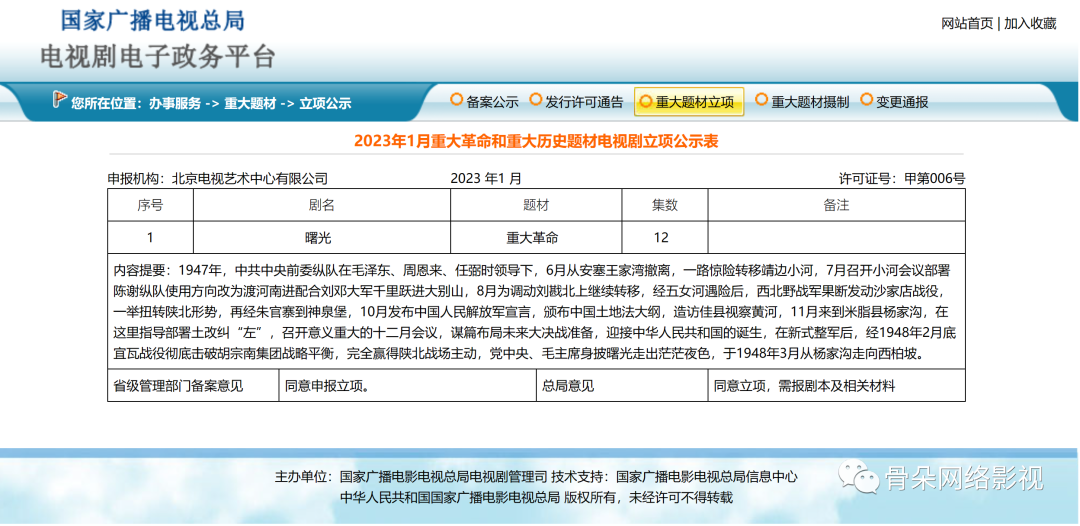Click the circle icon beside 变更通报
Viewport: 1080px width, 526px height.
click(866, 100)
